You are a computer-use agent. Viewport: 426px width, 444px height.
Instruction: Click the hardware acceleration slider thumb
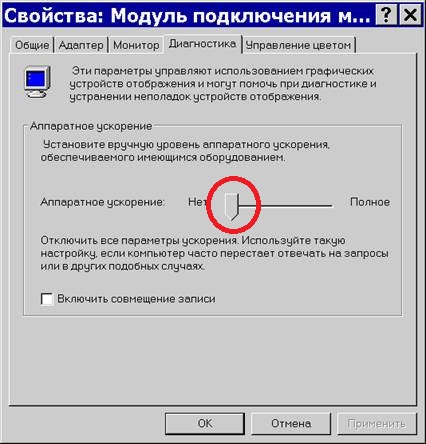click(232, 207)
